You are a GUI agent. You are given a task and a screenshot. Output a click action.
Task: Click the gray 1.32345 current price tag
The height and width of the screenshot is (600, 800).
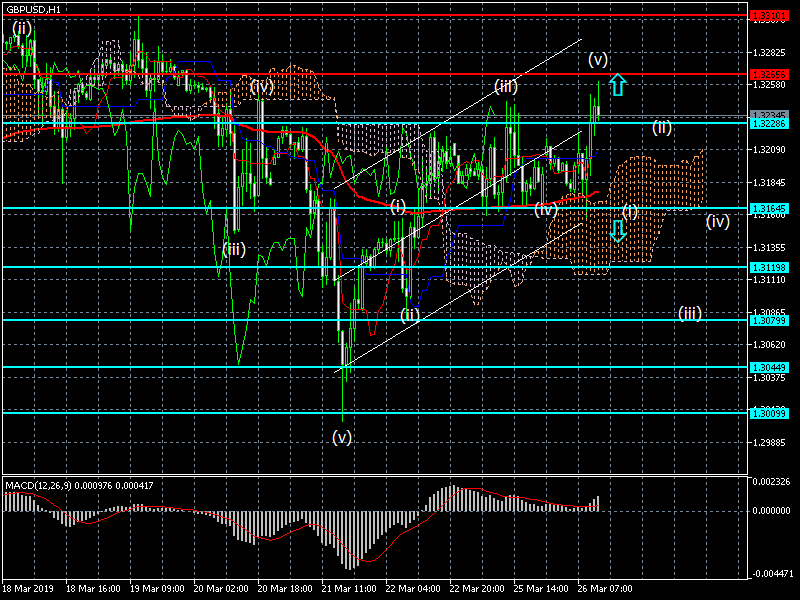tap(770, 115)
